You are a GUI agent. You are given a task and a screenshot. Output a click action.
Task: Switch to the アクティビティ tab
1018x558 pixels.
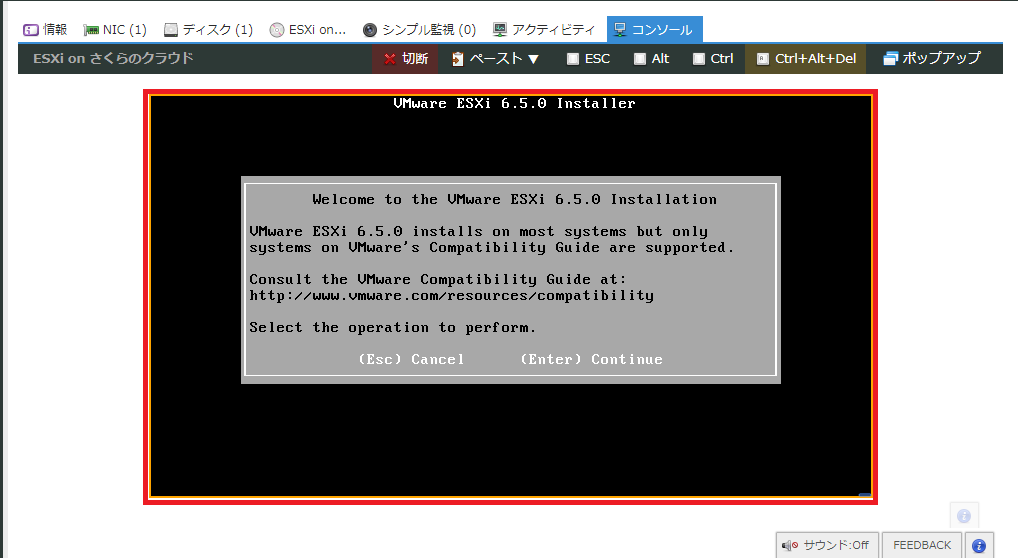[x=545, y=30]
